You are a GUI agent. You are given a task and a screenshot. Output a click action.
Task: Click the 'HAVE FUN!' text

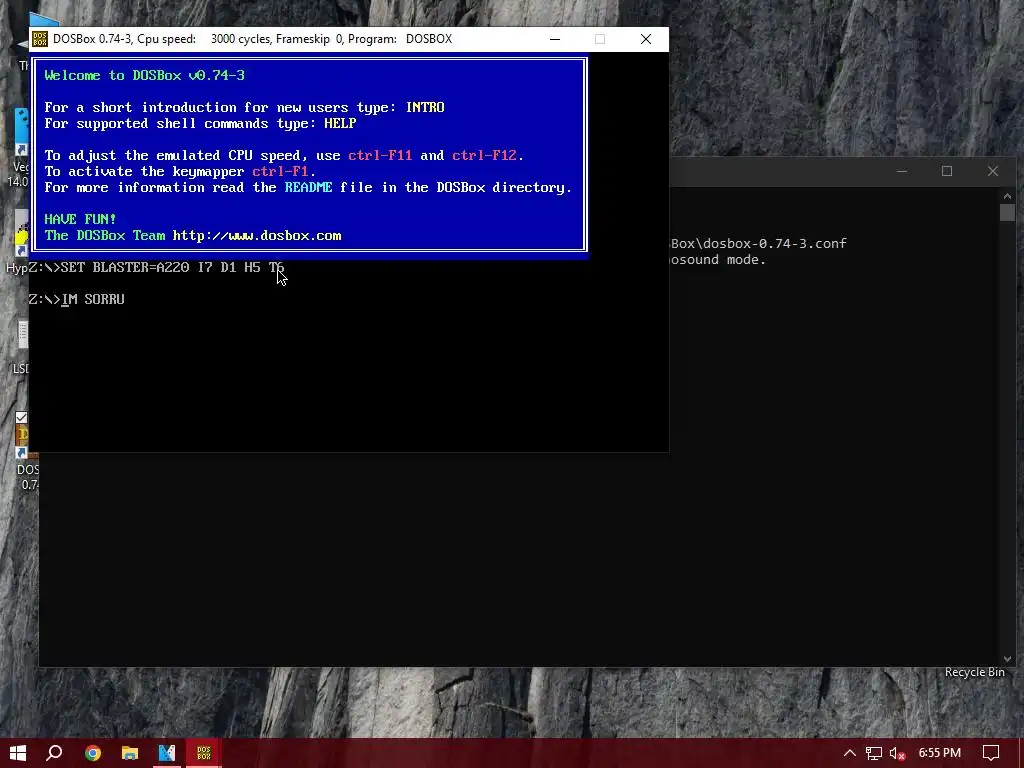80,219
